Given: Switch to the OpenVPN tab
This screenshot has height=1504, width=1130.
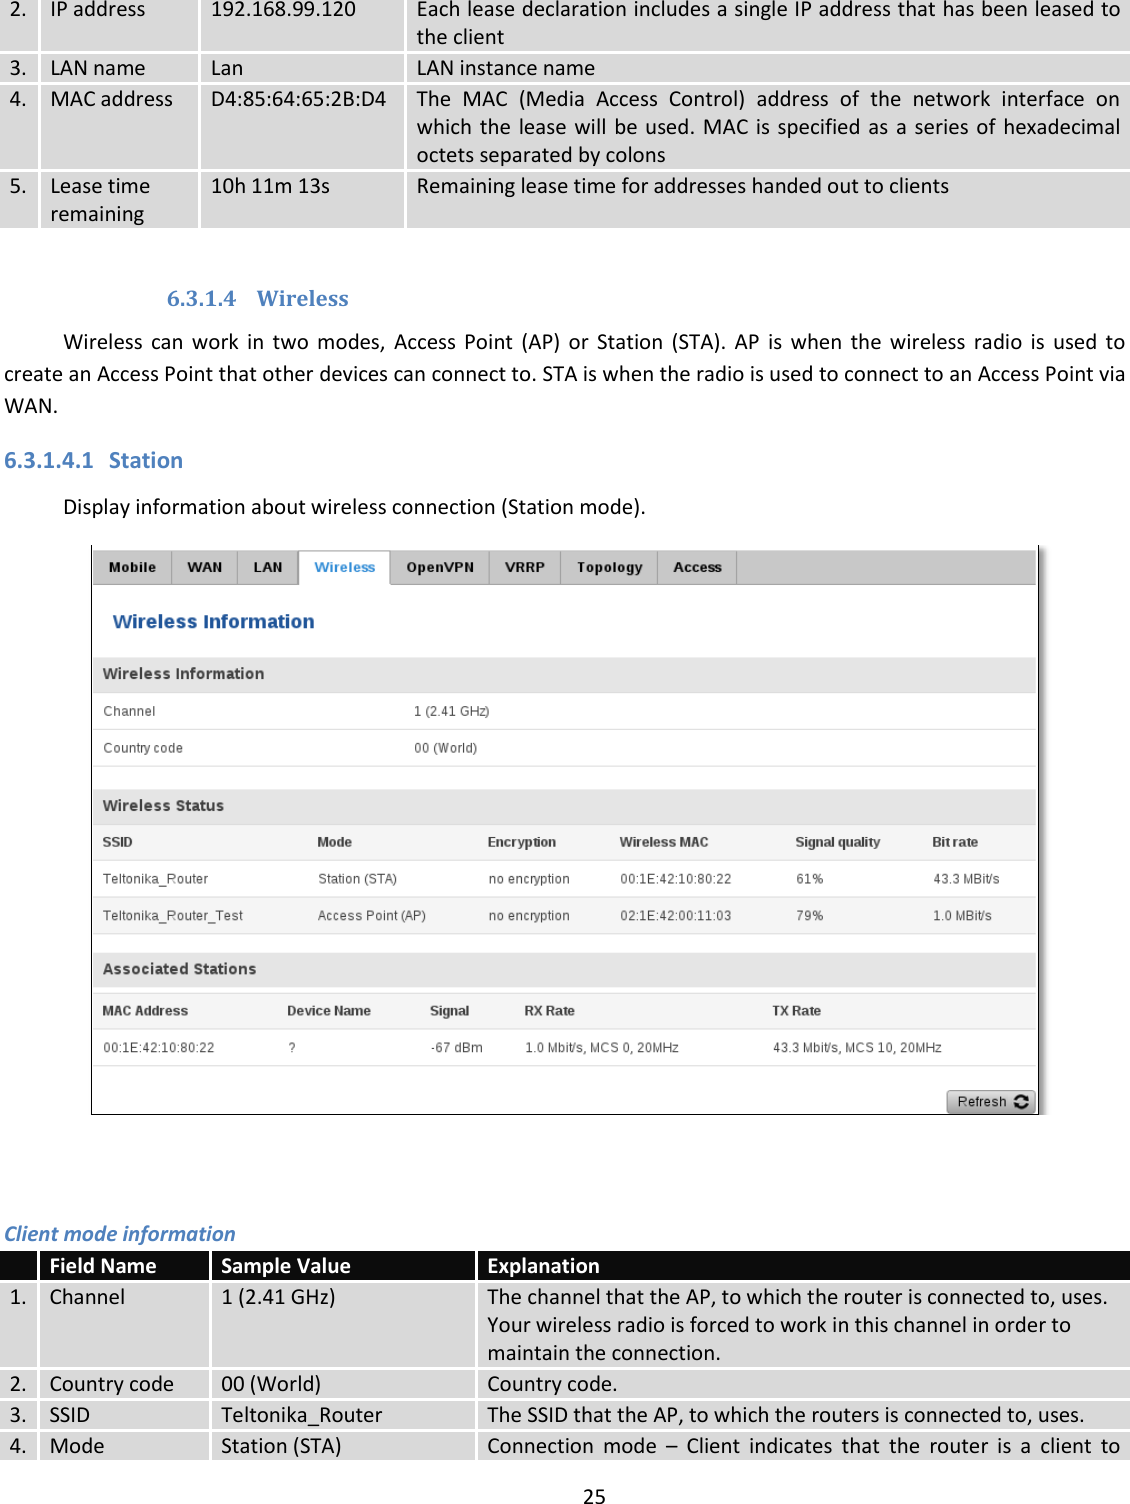Looking at the screenshot, I should pyautogui.click(x=440, y=567).
